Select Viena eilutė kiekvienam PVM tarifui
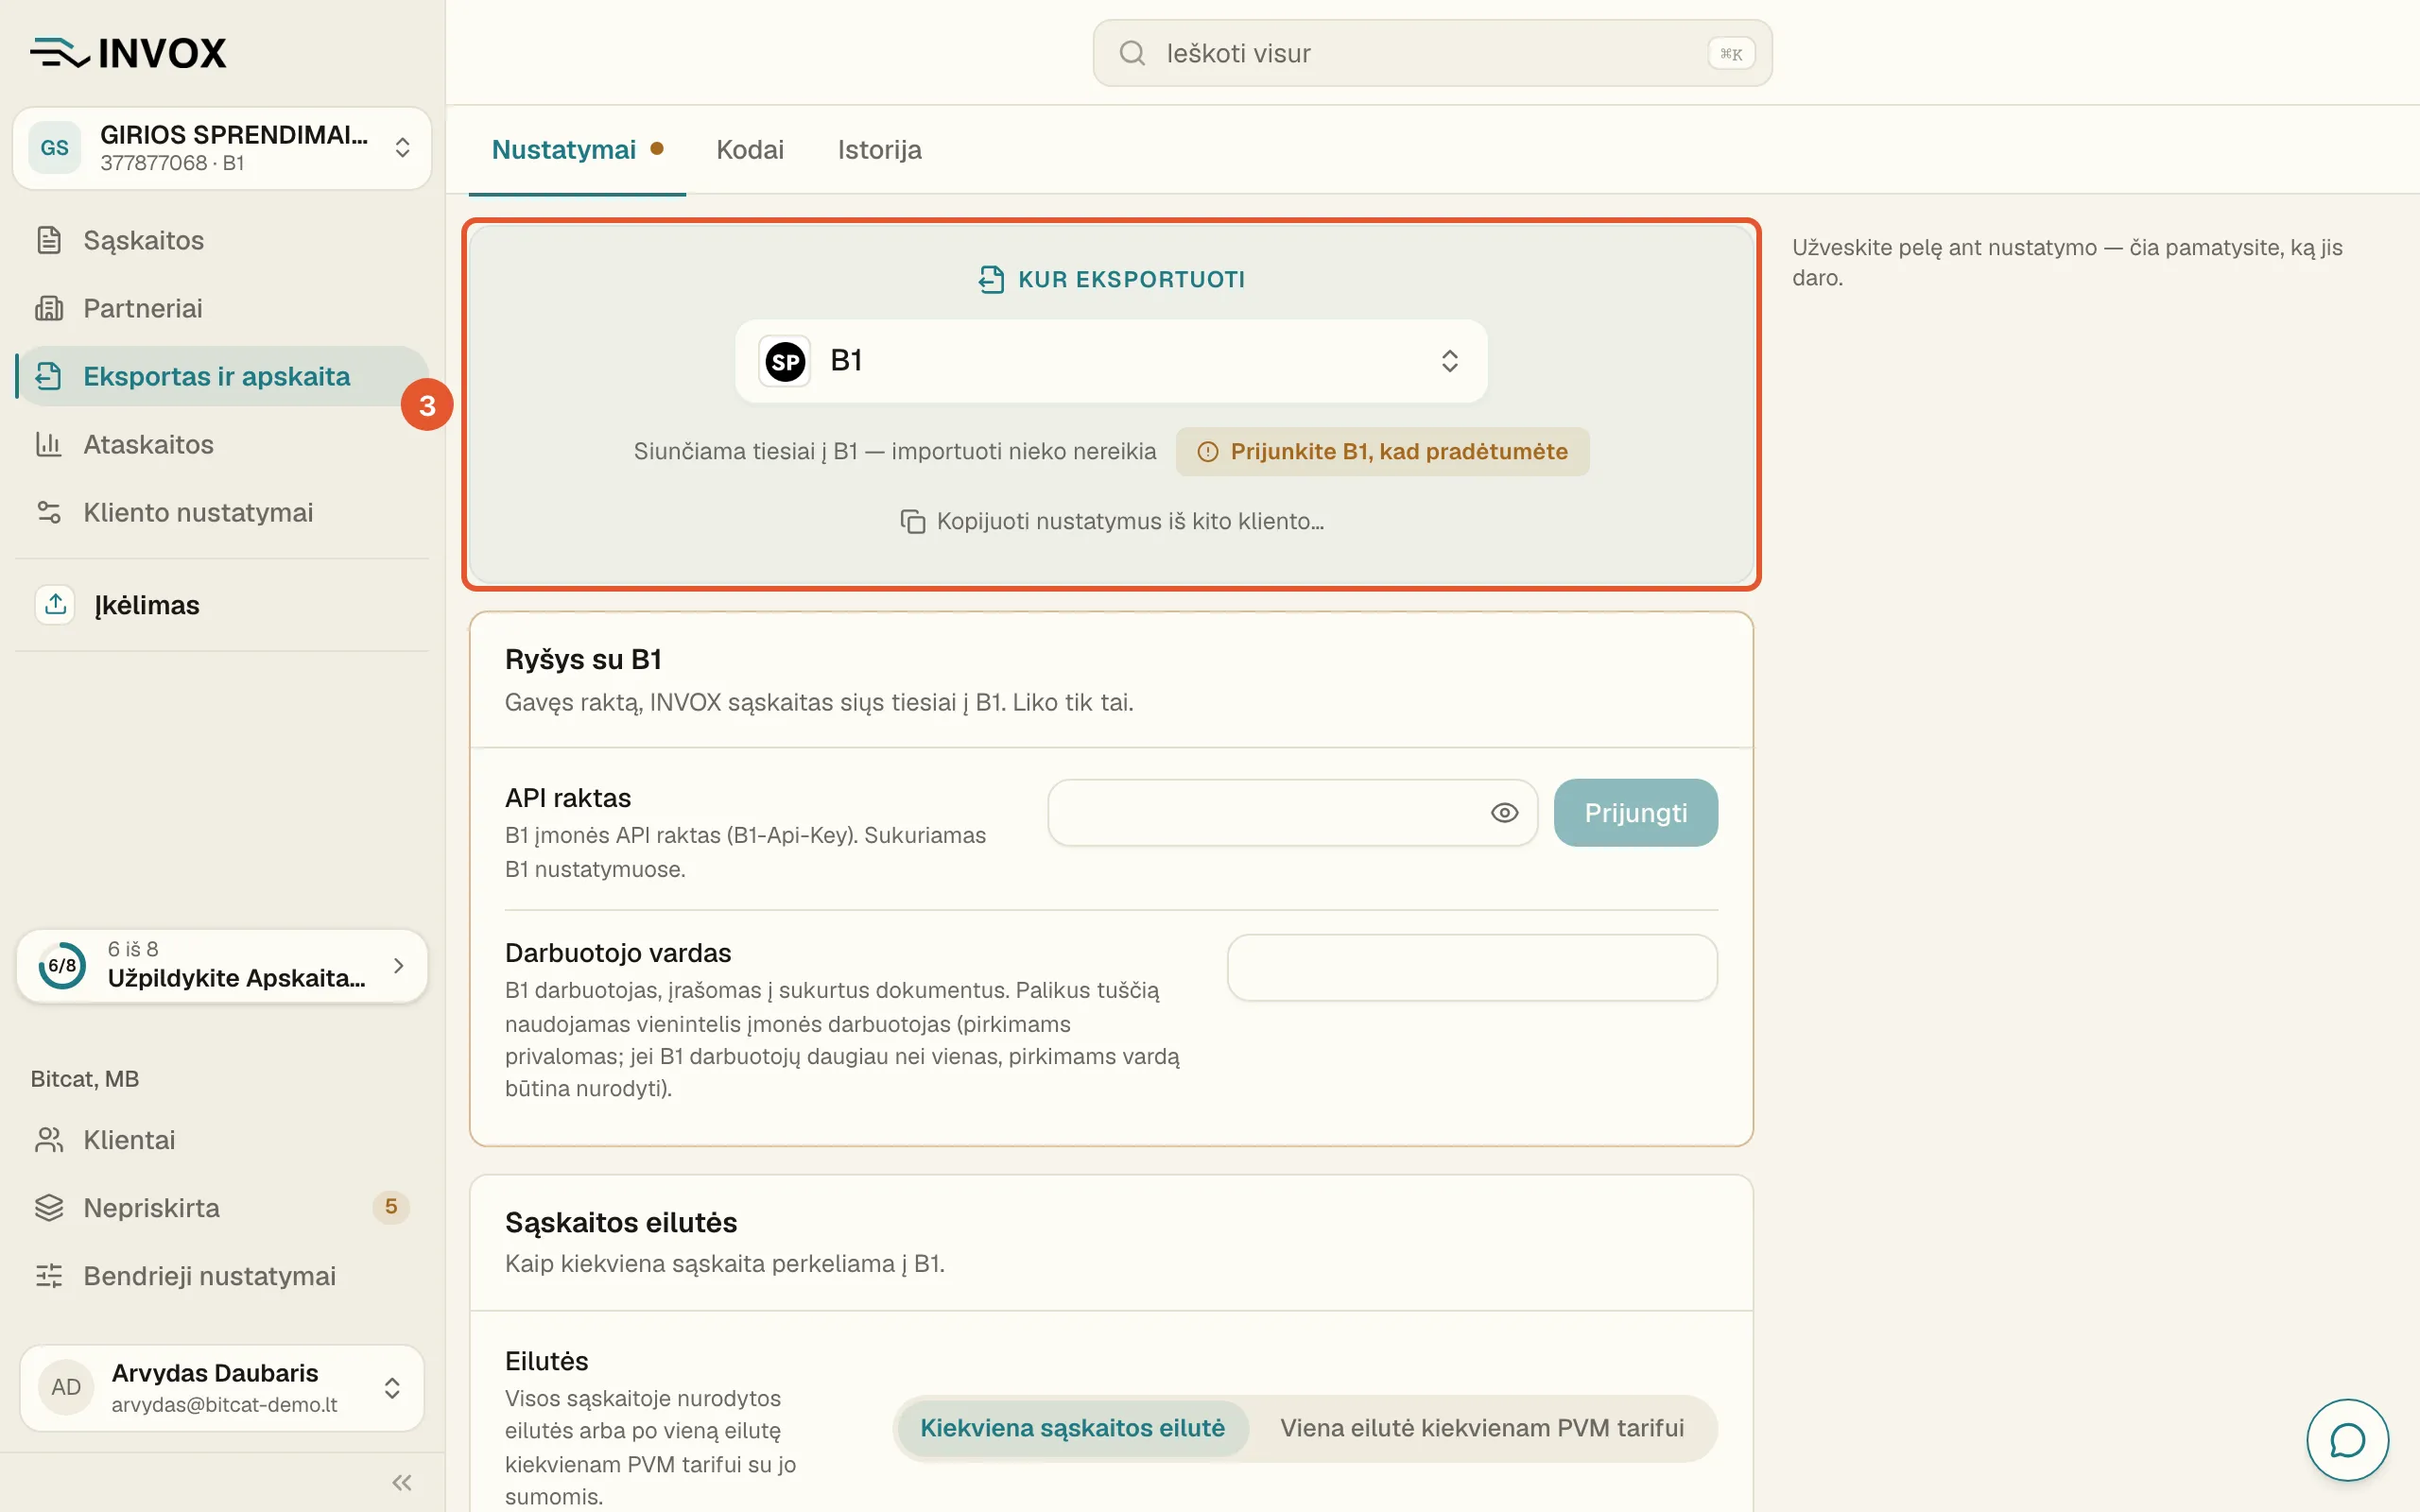This screenshot has width=2420, height=1512. click(1482, 1428)
